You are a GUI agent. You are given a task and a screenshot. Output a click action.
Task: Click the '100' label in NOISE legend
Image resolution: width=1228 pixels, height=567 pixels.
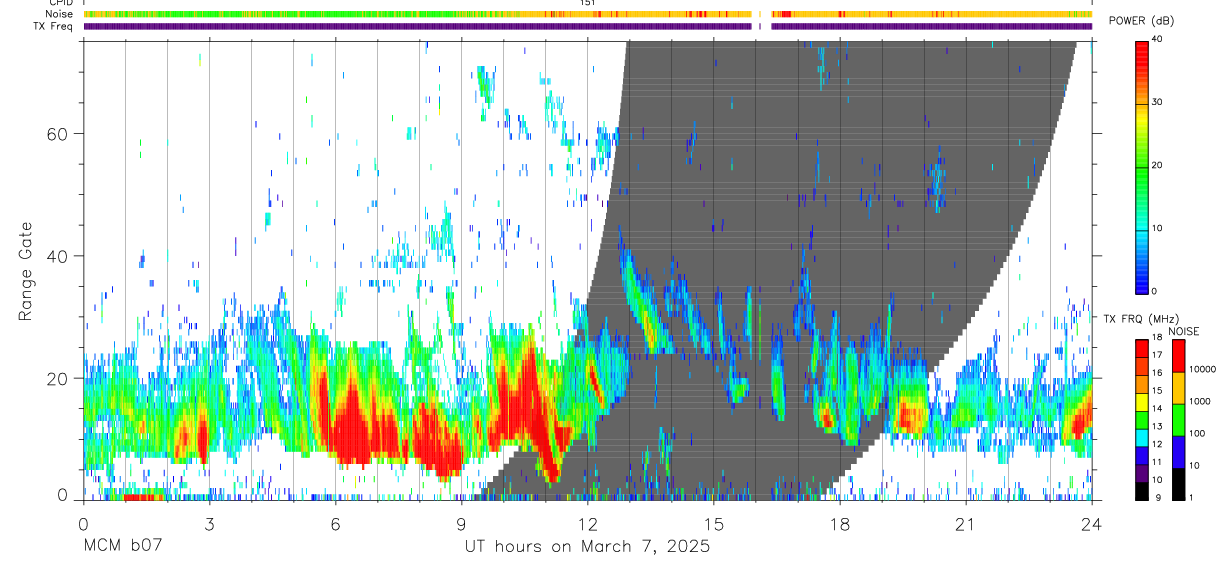point(1198,434)
